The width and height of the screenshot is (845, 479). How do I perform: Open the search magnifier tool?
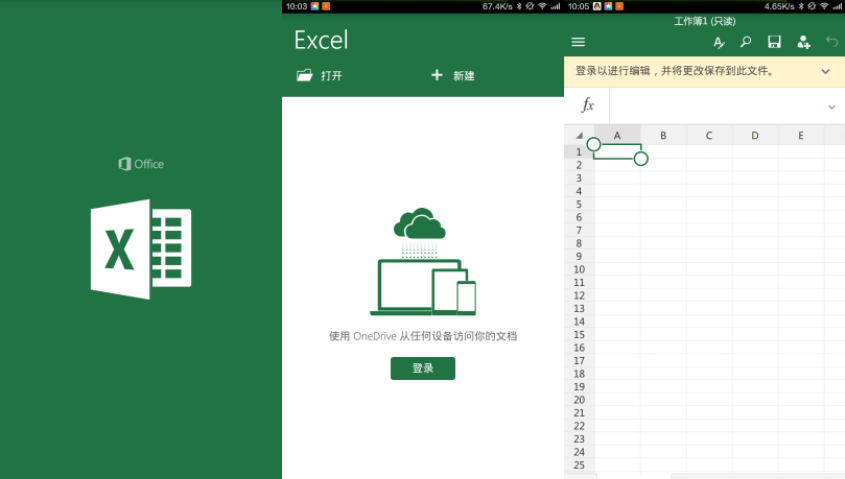tap(746, 41)
